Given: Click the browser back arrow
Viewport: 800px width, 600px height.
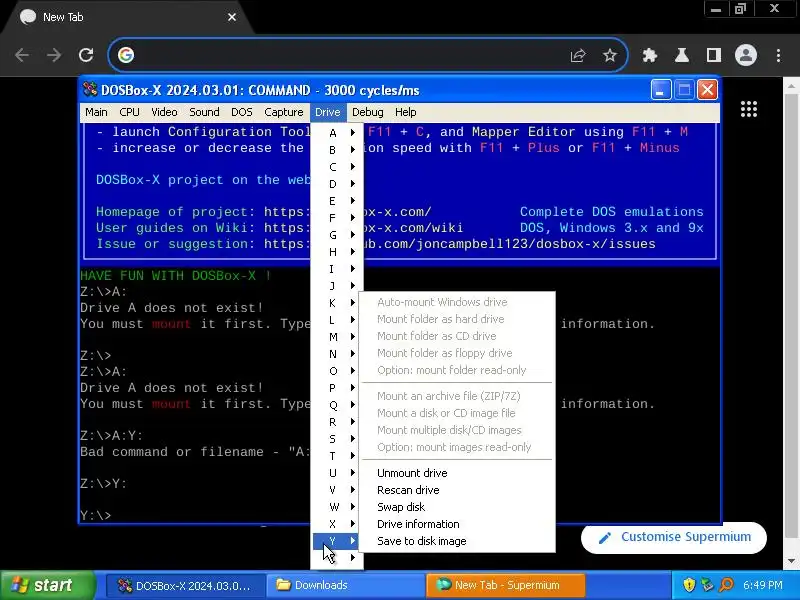Looking at the screenshot, I should point(22,55).
